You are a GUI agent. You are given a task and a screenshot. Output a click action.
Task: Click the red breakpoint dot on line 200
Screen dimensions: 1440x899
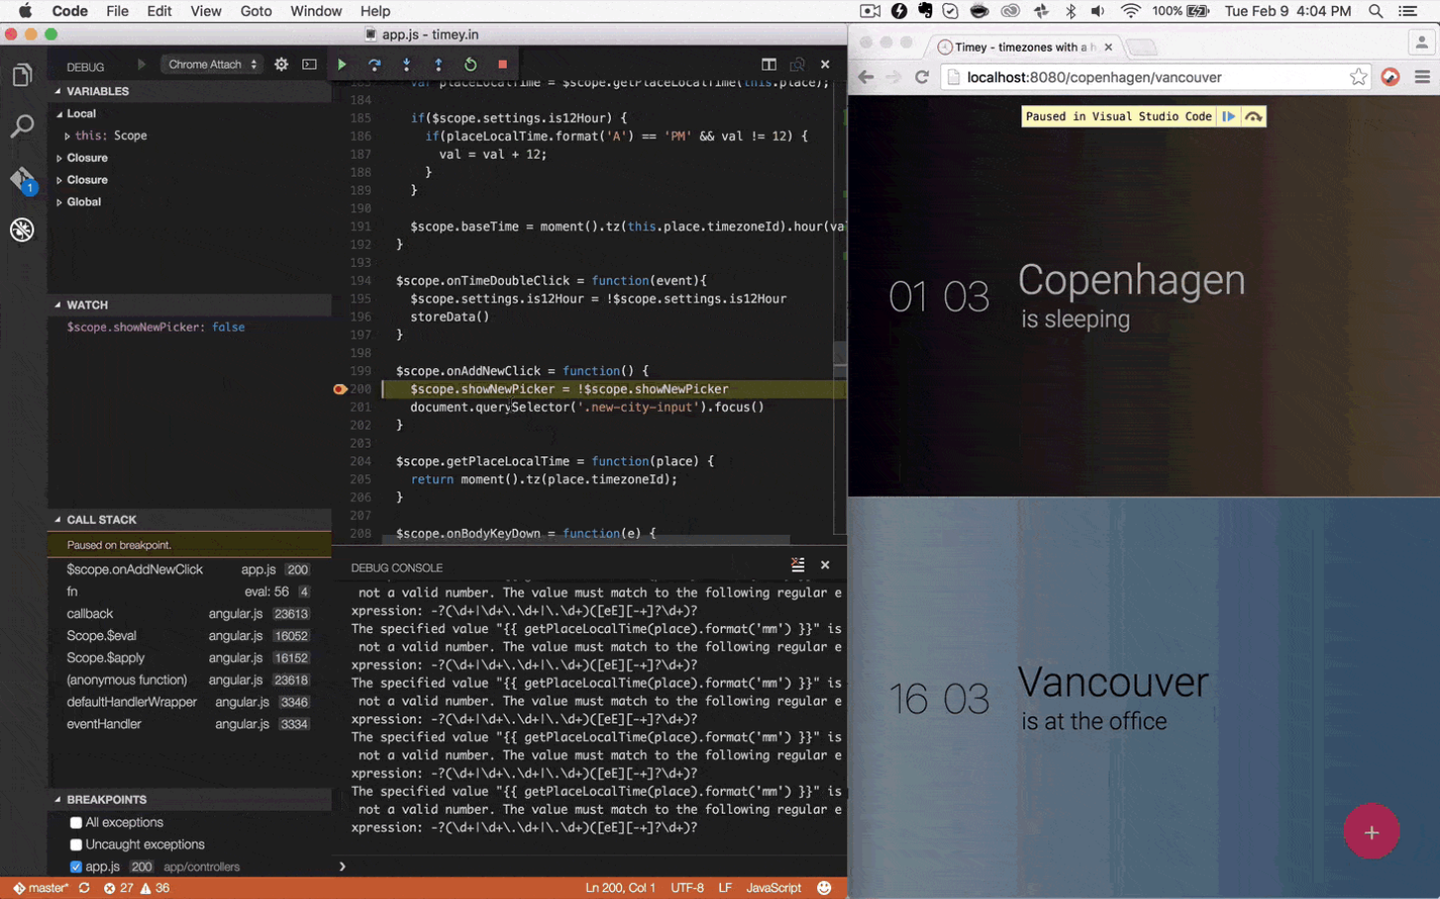340,389
